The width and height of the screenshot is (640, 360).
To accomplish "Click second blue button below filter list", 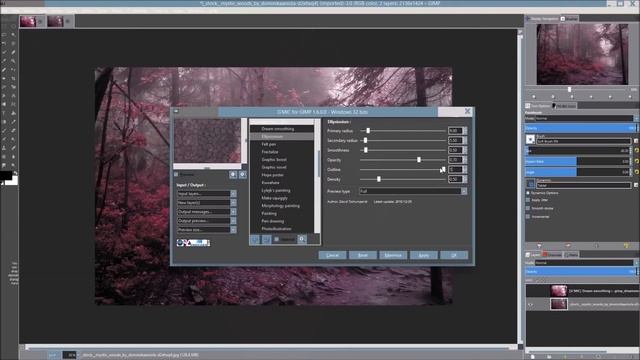I will point(266,239).
